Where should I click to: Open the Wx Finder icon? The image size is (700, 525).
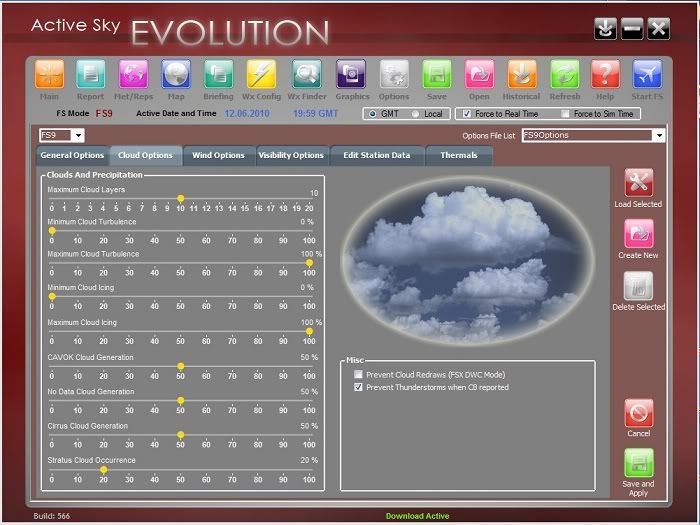click(307, 74)
